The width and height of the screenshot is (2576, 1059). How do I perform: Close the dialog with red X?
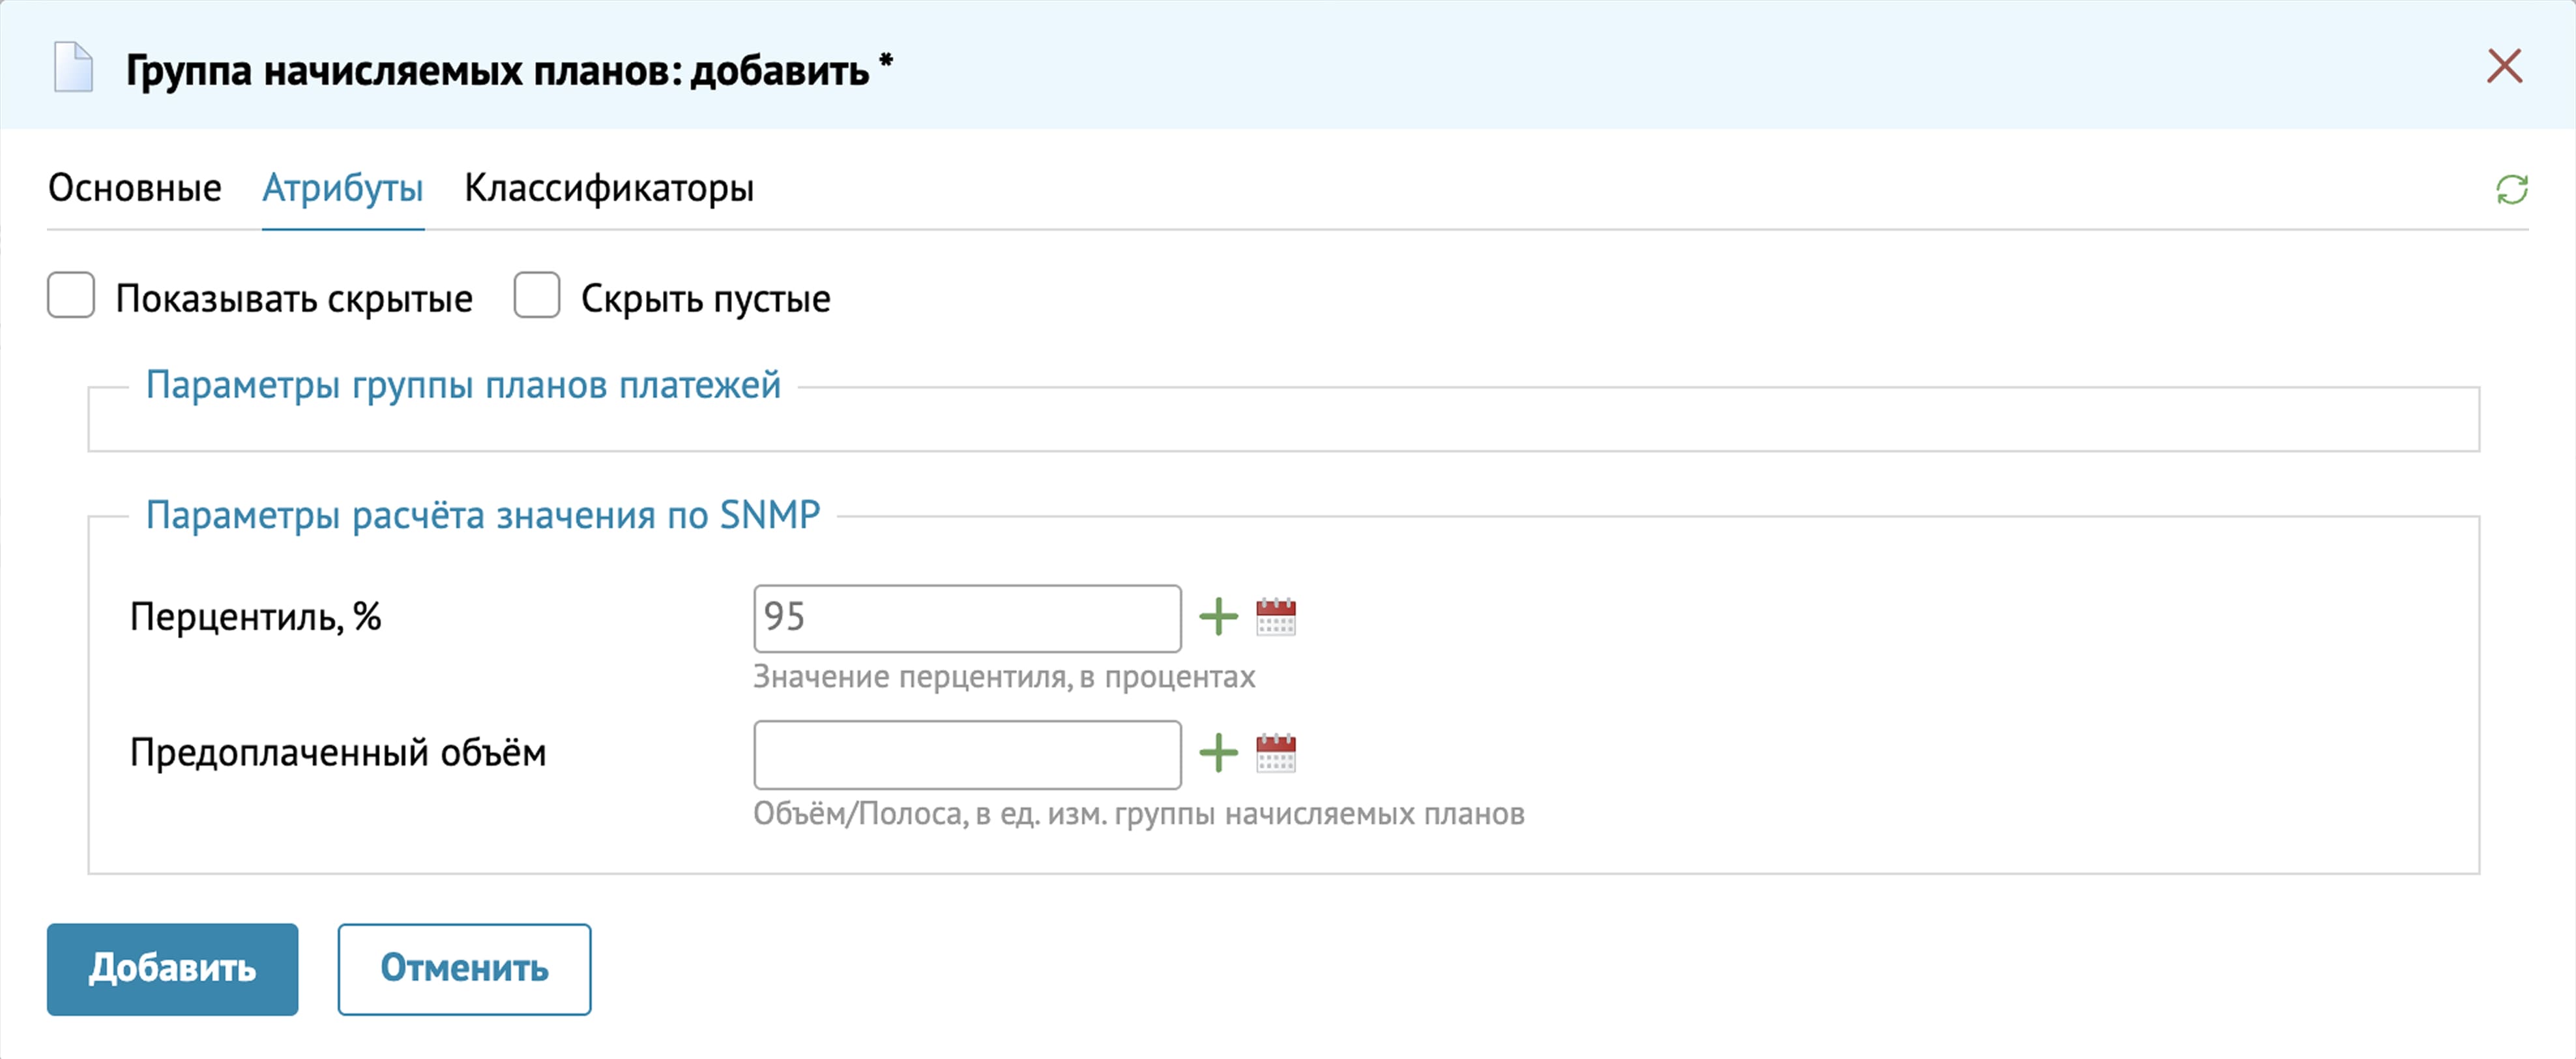tap(2504, 67)
